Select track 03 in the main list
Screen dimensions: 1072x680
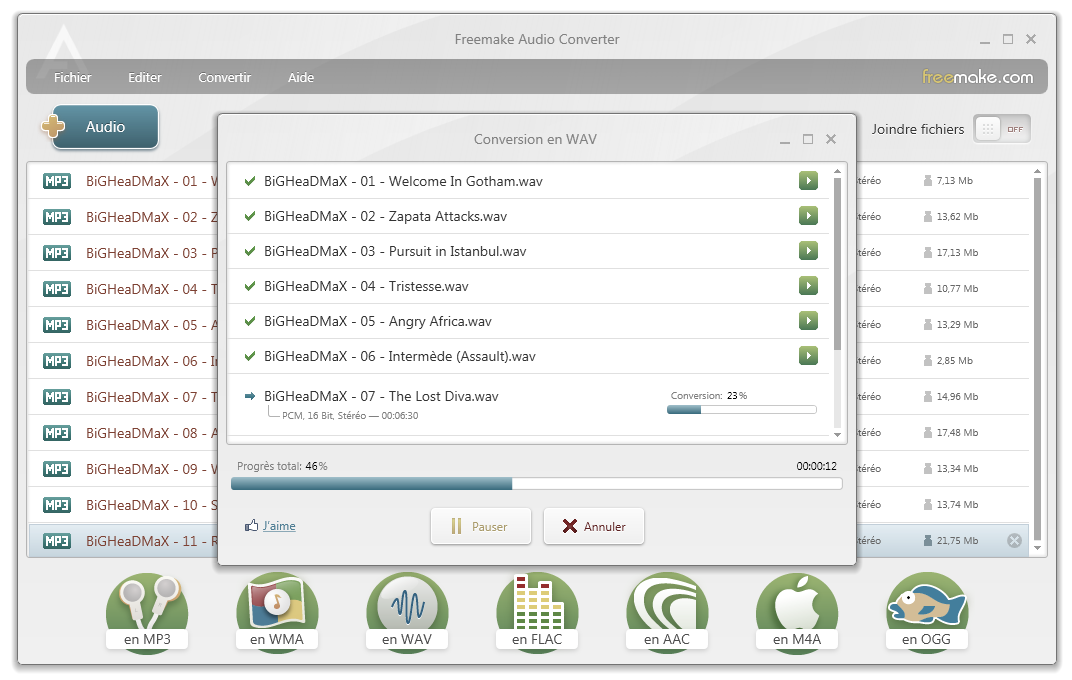point(123,253)
